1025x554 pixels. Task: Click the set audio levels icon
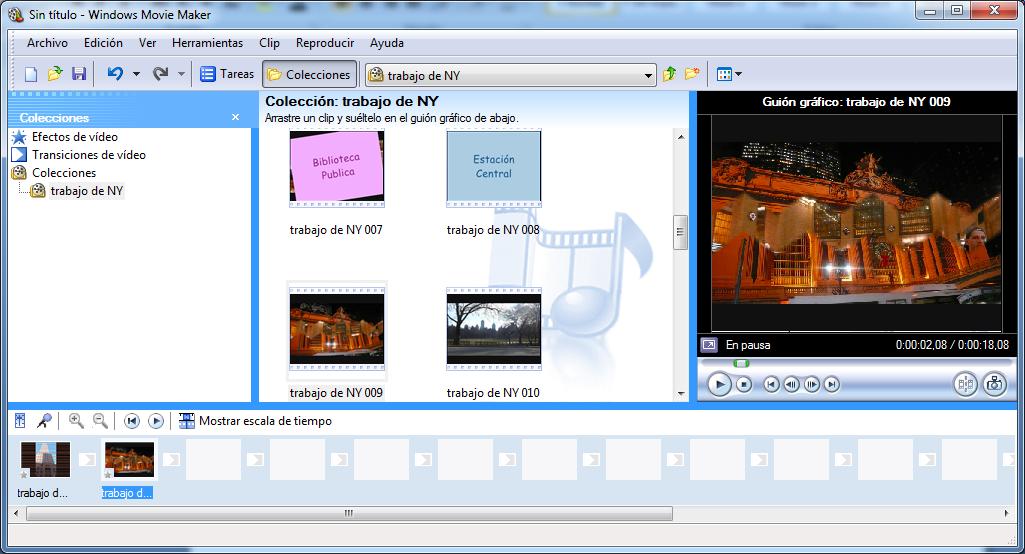point(20,421)
